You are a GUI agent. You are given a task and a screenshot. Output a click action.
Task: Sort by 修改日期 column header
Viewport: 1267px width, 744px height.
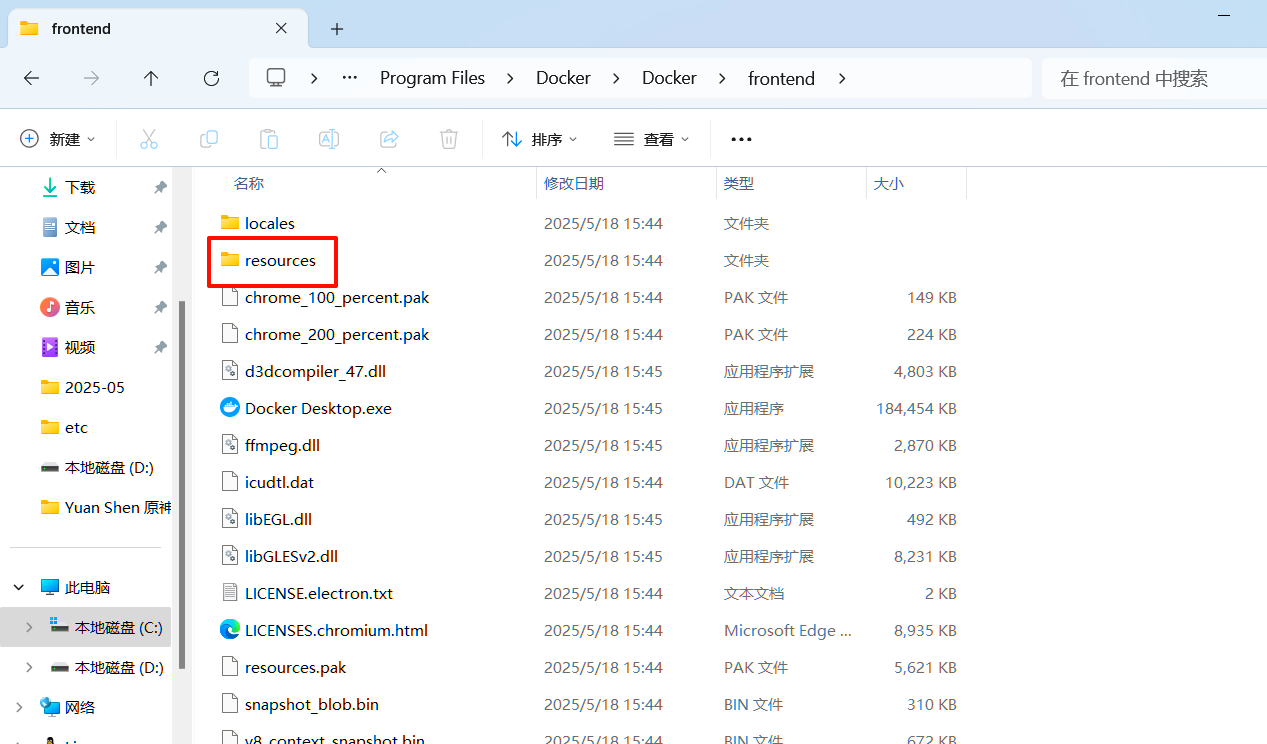[574, 184]
